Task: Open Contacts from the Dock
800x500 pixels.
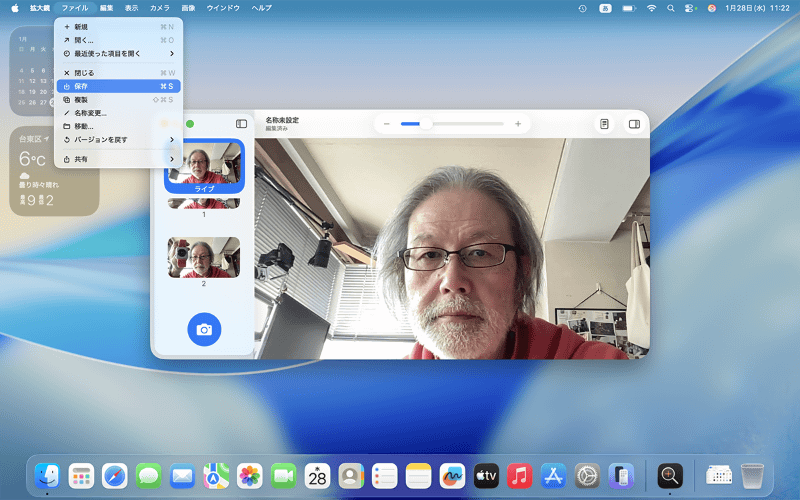Action: [x=351, y=477]
